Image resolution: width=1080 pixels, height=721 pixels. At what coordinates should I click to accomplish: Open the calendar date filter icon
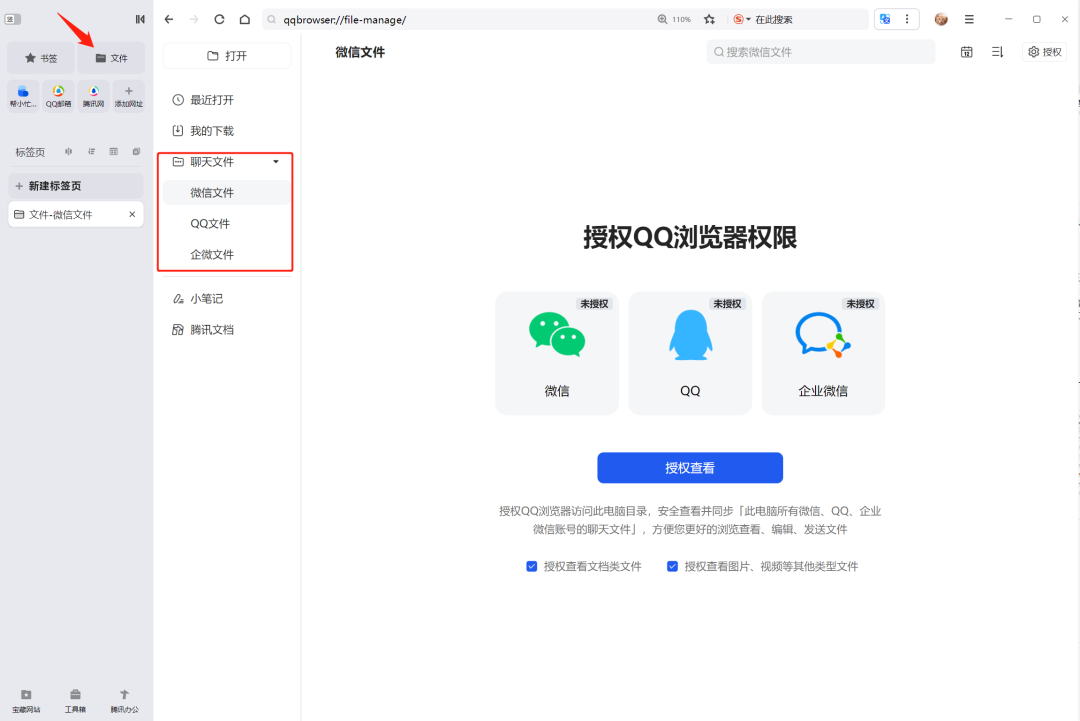(x=967, y=52)
